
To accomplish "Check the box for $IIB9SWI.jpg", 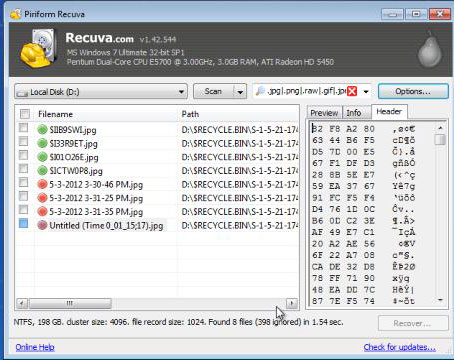I will tap(23, 128).
